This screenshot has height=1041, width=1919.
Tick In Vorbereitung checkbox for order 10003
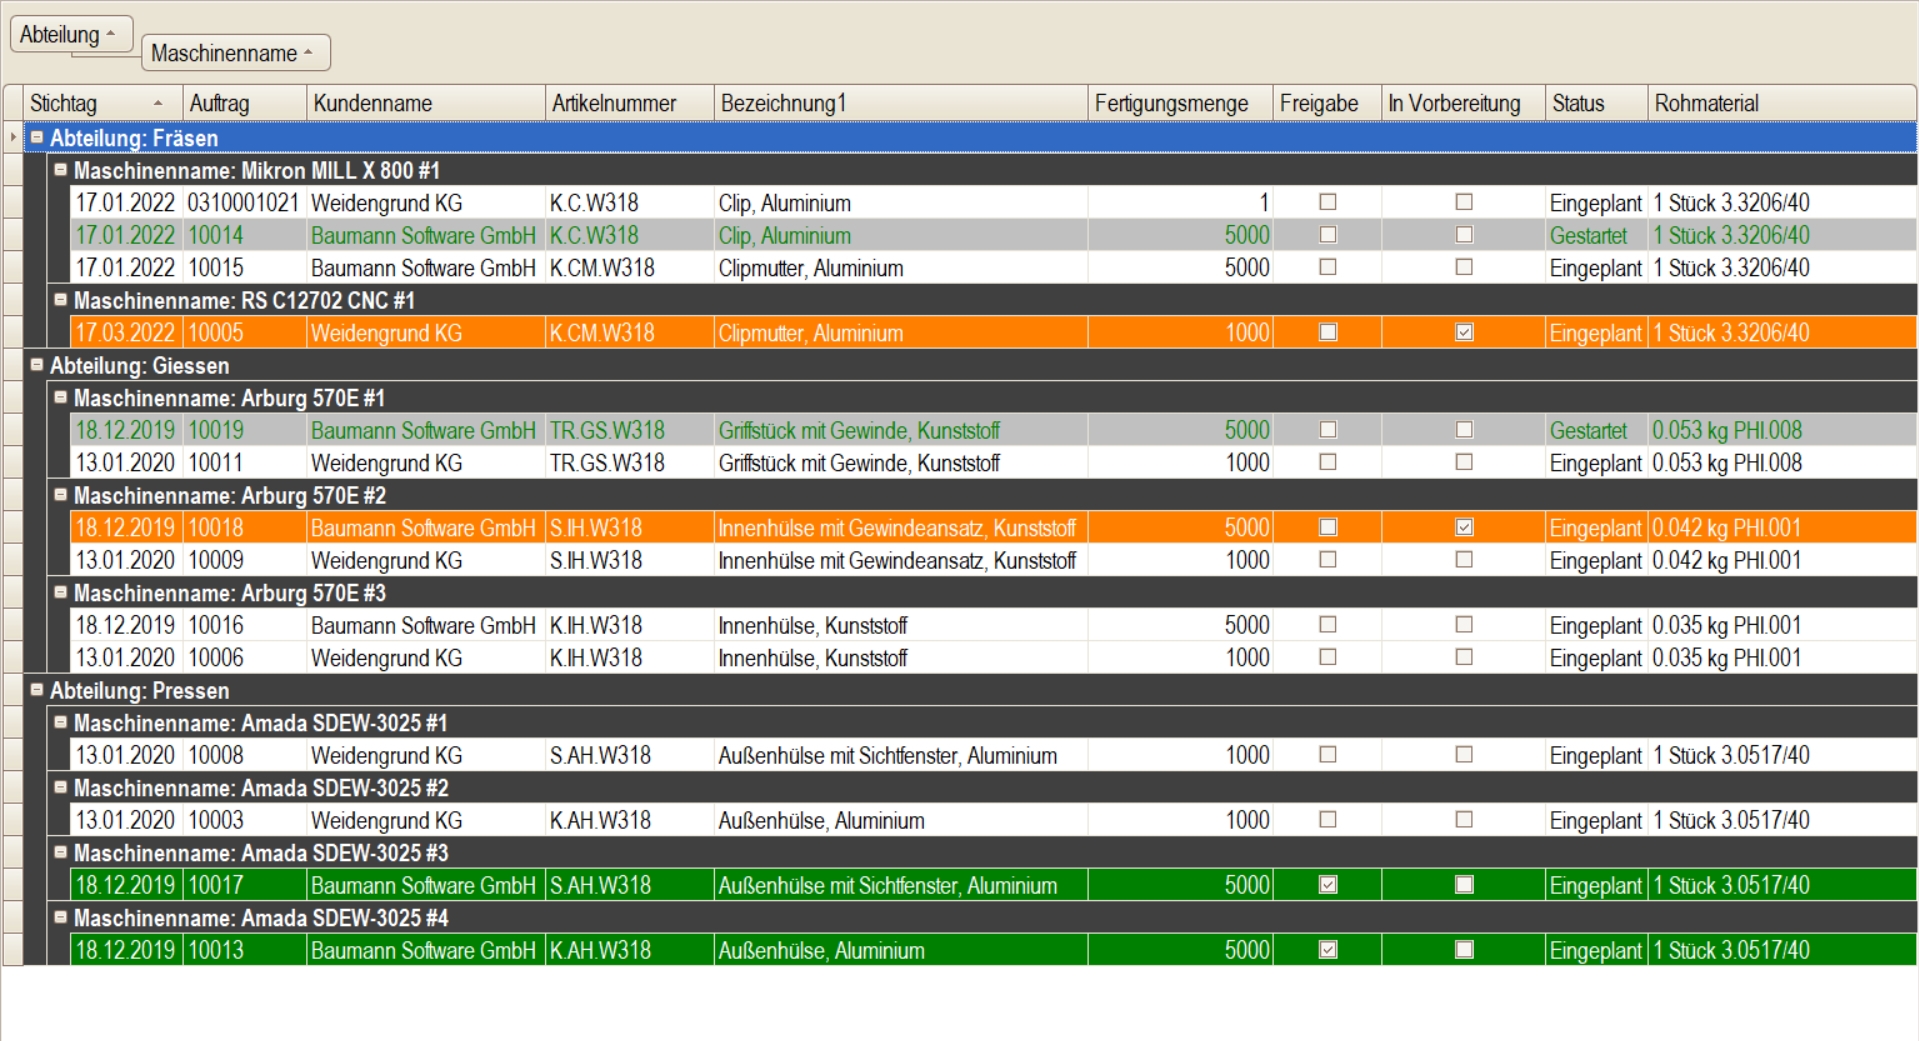(x=1464, y=820)
